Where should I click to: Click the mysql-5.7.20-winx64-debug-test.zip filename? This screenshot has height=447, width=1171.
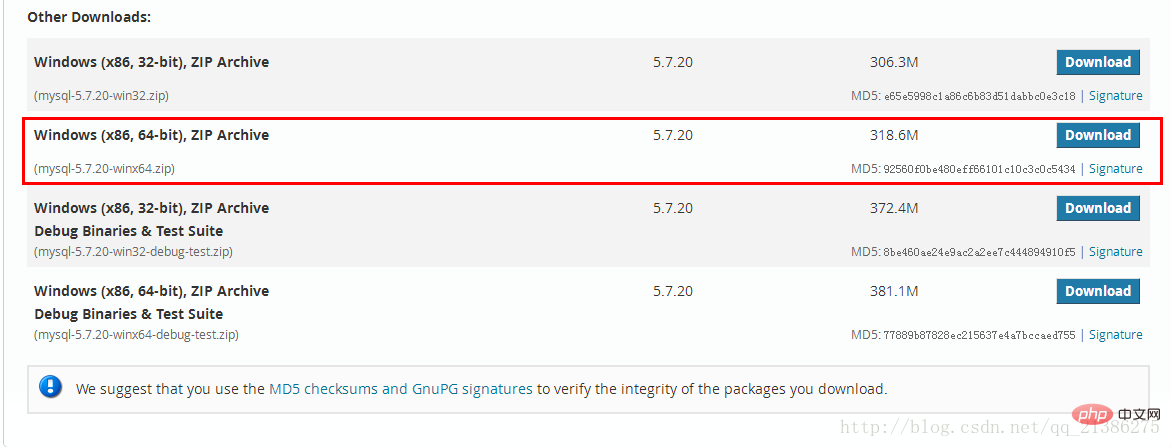[x=136, y=335]
